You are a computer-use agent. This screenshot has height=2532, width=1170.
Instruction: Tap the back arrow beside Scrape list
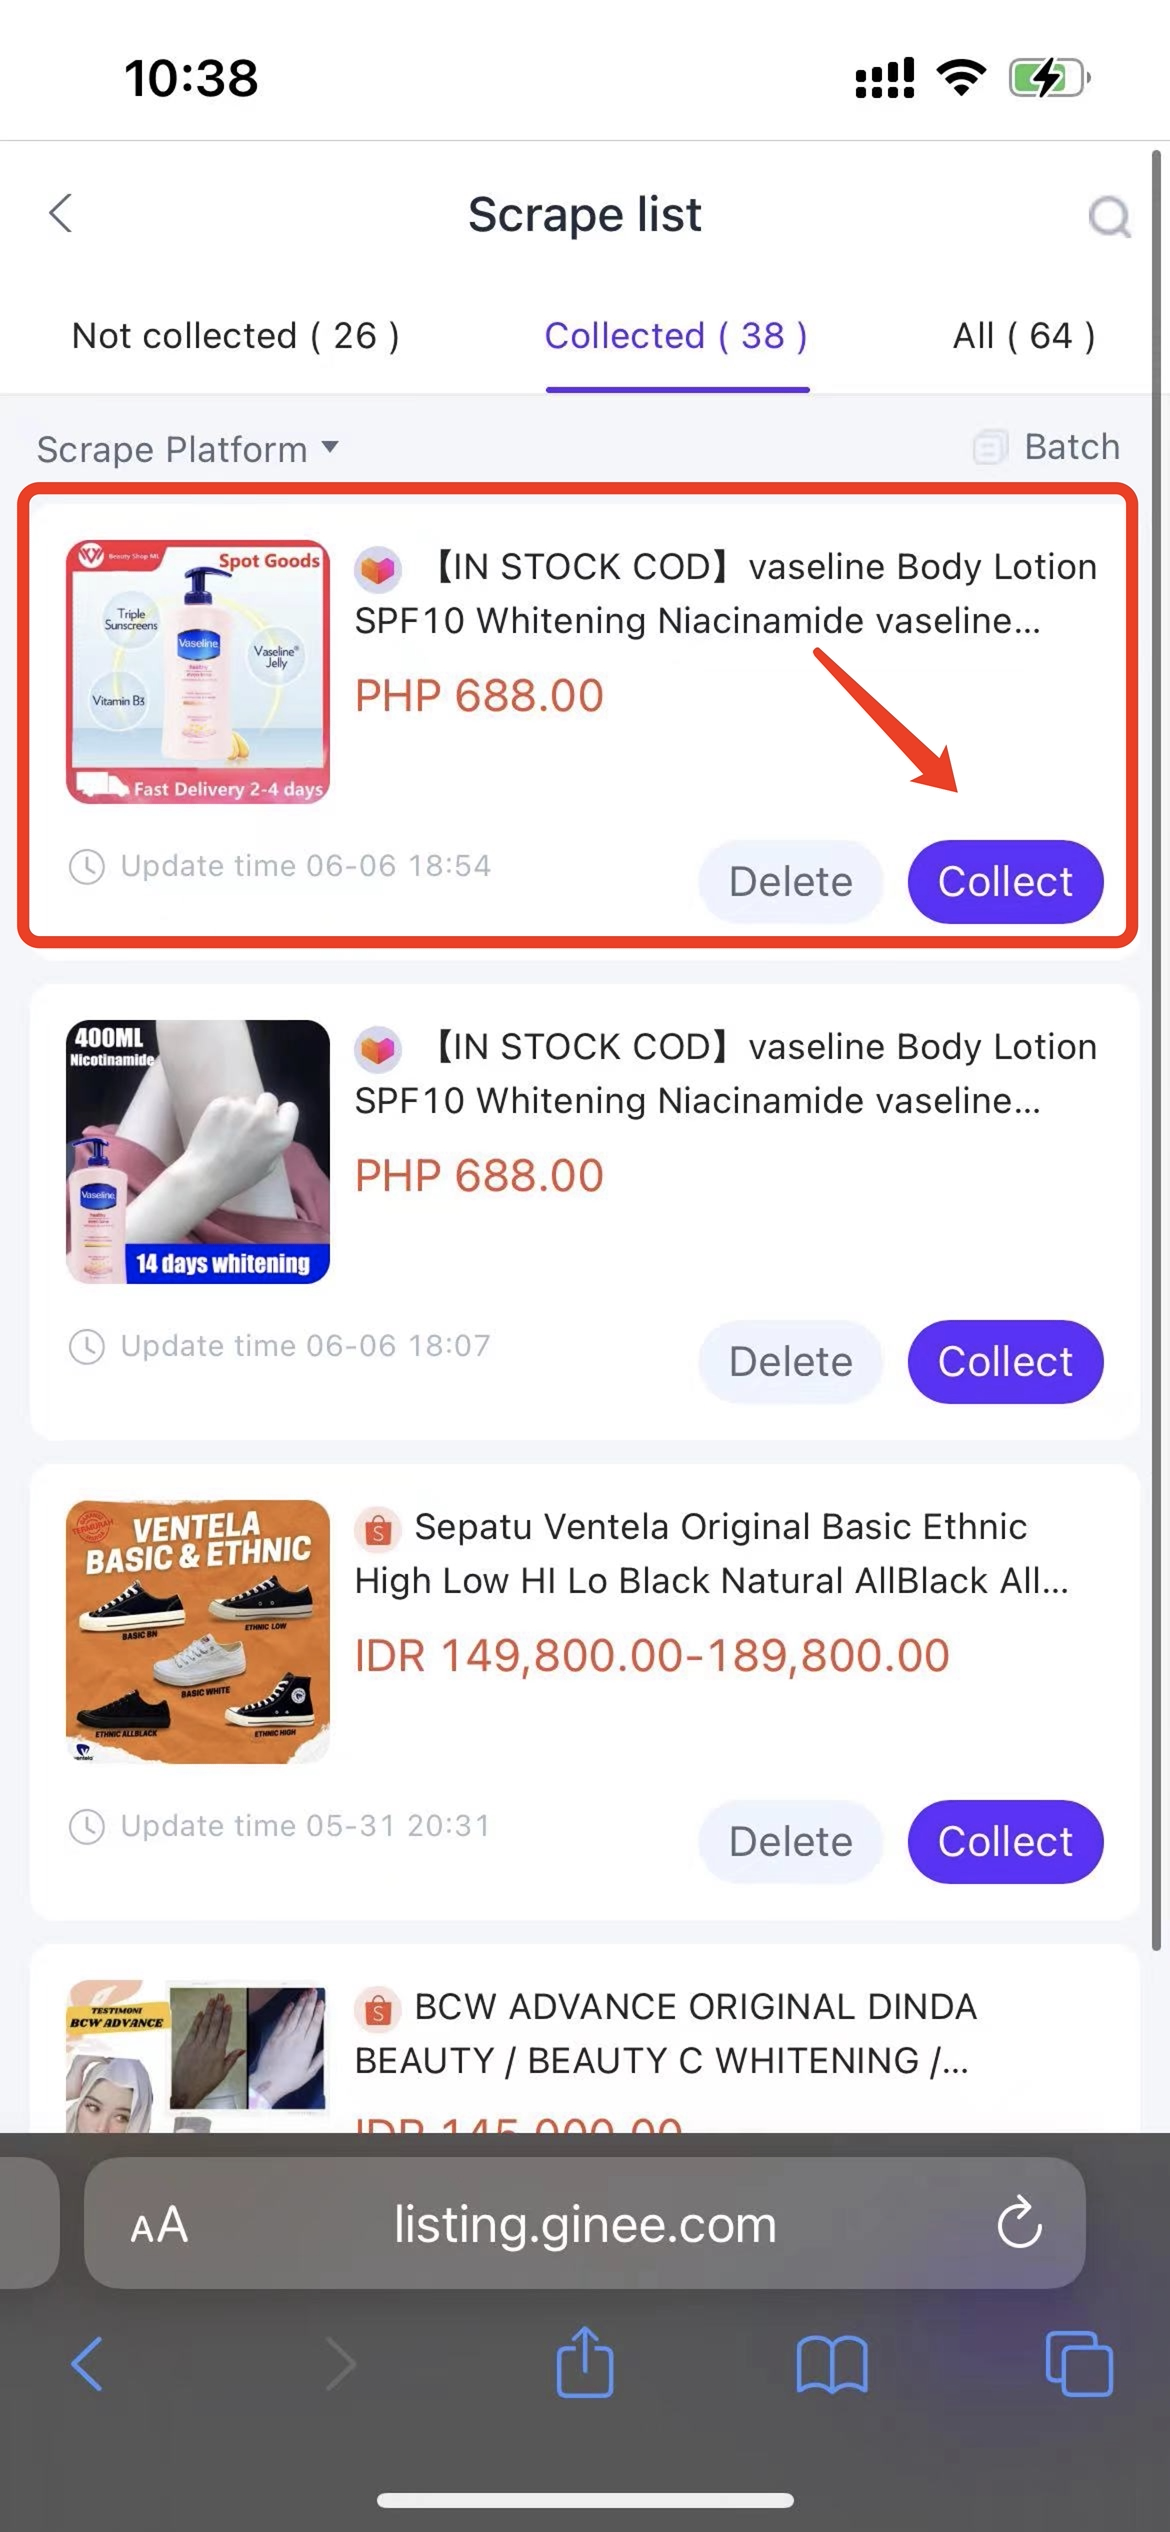point(61,213)
